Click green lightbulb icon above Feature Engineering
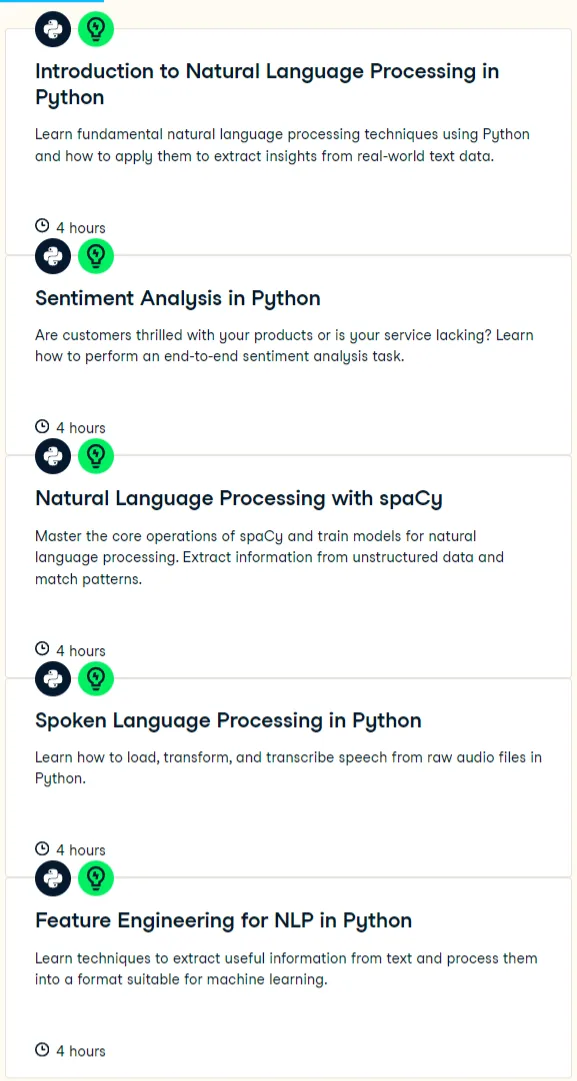This screenshot has height=1081, width=577. coord(96,878)
